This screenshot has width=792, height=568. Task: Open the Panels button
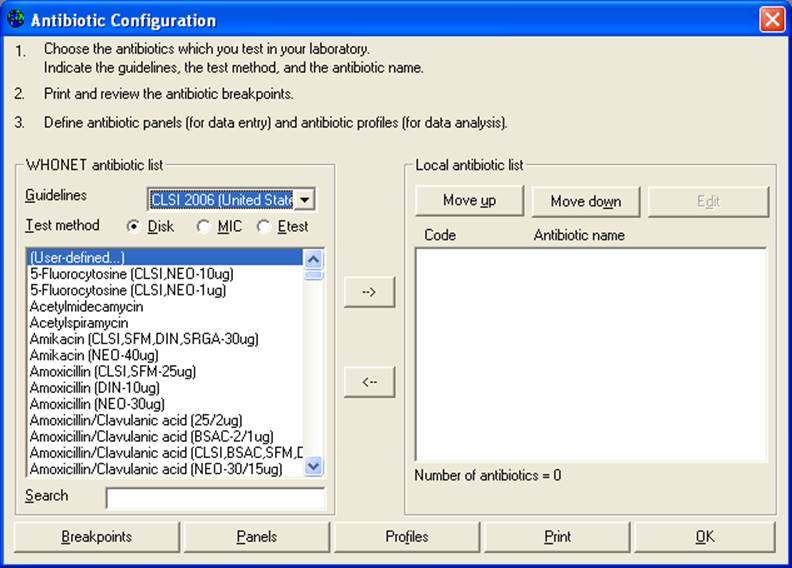(x=257, y=537)
